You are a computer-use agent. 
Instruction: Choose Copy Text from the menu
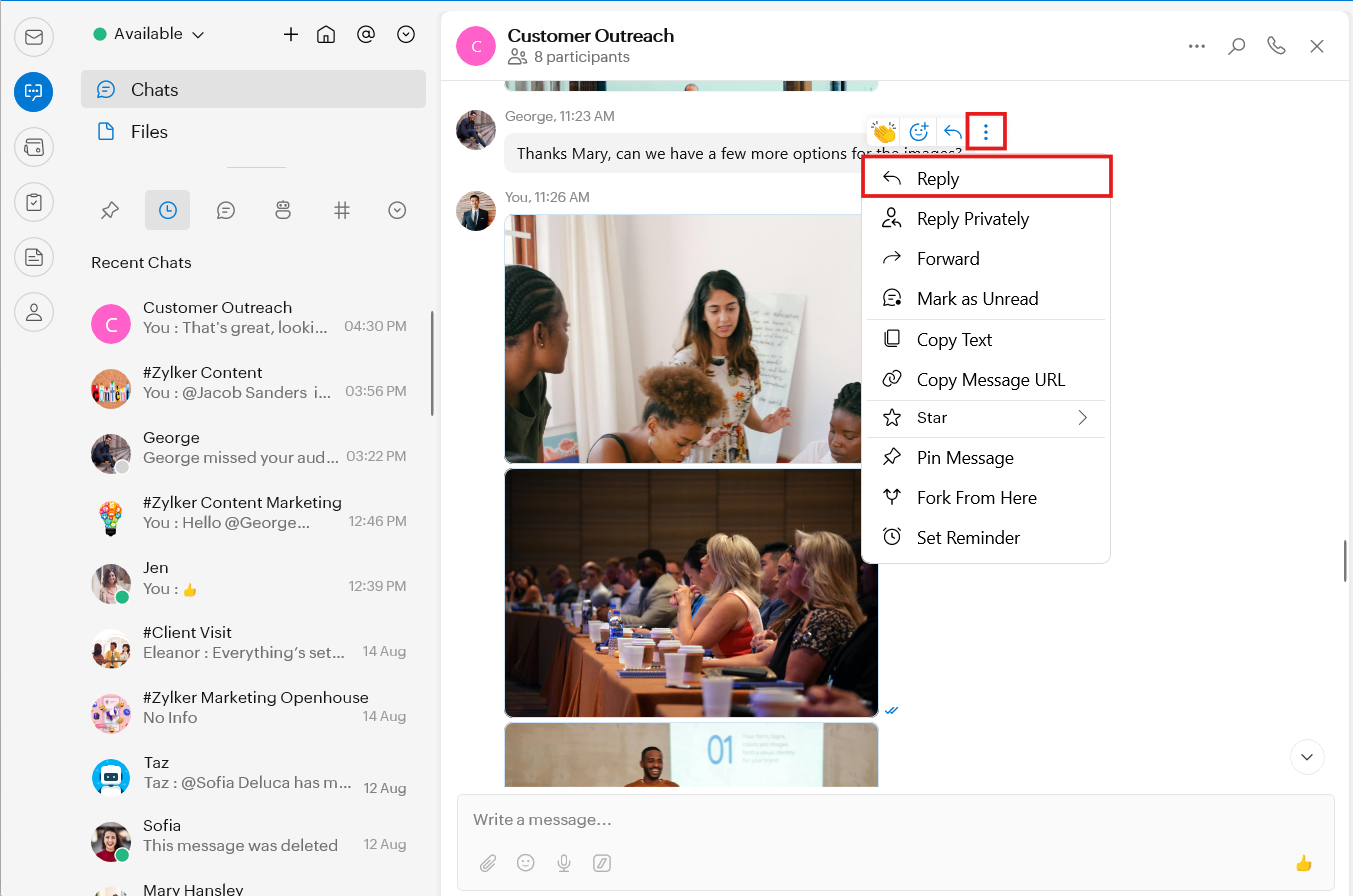pos(986,340)
